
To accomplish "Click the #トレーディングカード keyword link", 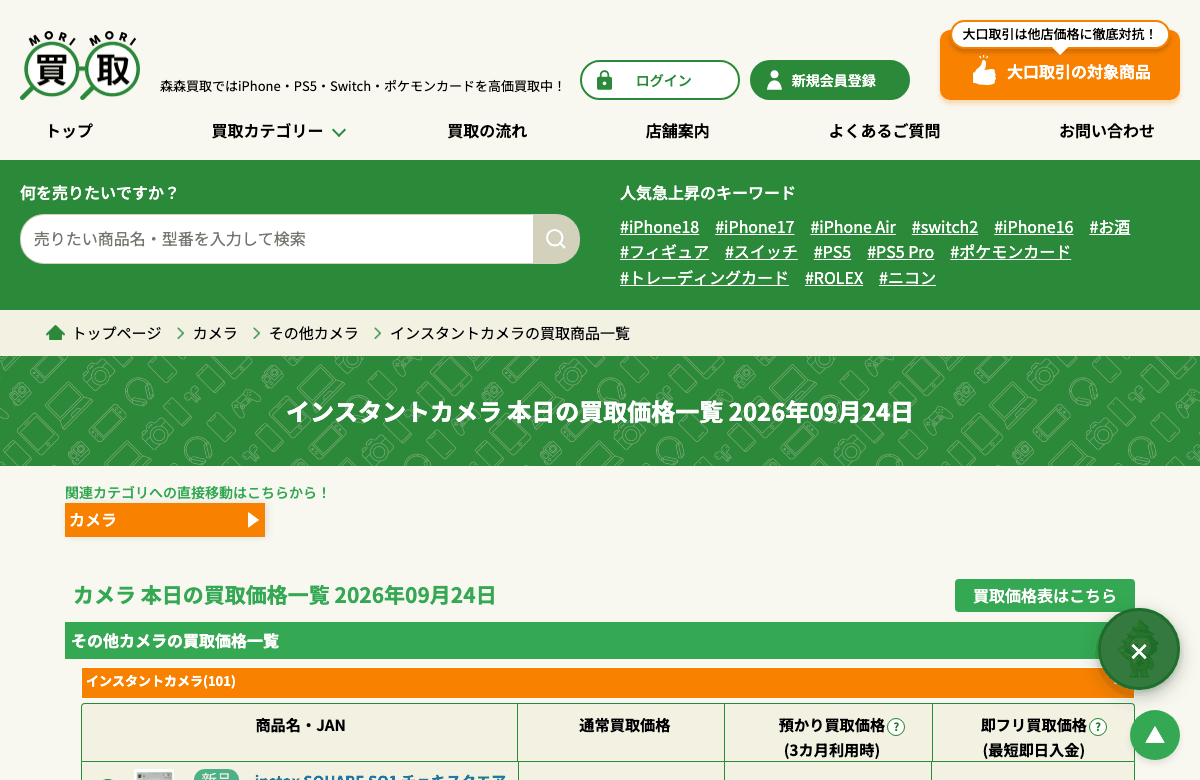I will click(x=704, y=278).
